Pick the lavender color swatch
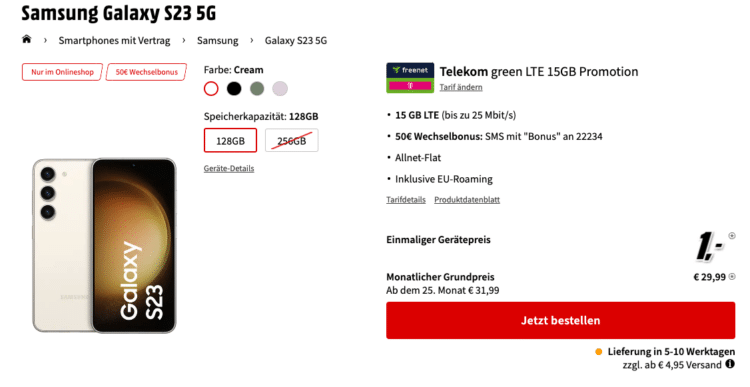Screen dimensions: 750x387 [x=280, y=88]
